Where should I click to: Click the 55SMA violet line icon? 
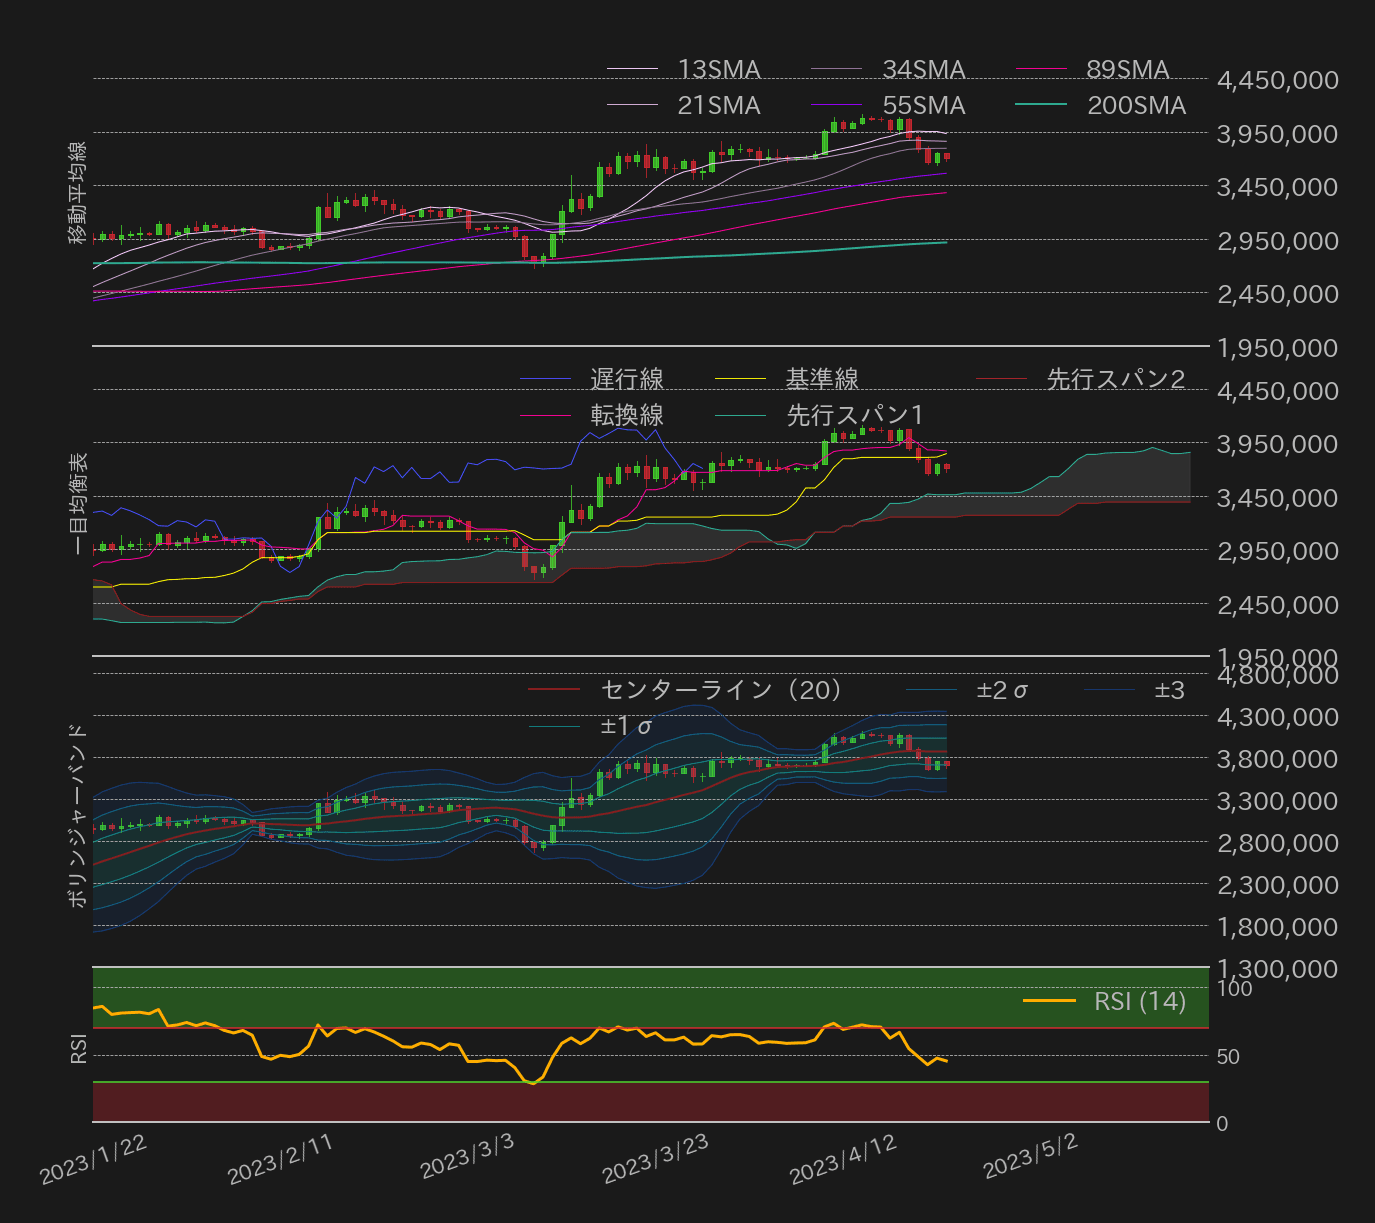pyautogui.click(x=838, y=105)
